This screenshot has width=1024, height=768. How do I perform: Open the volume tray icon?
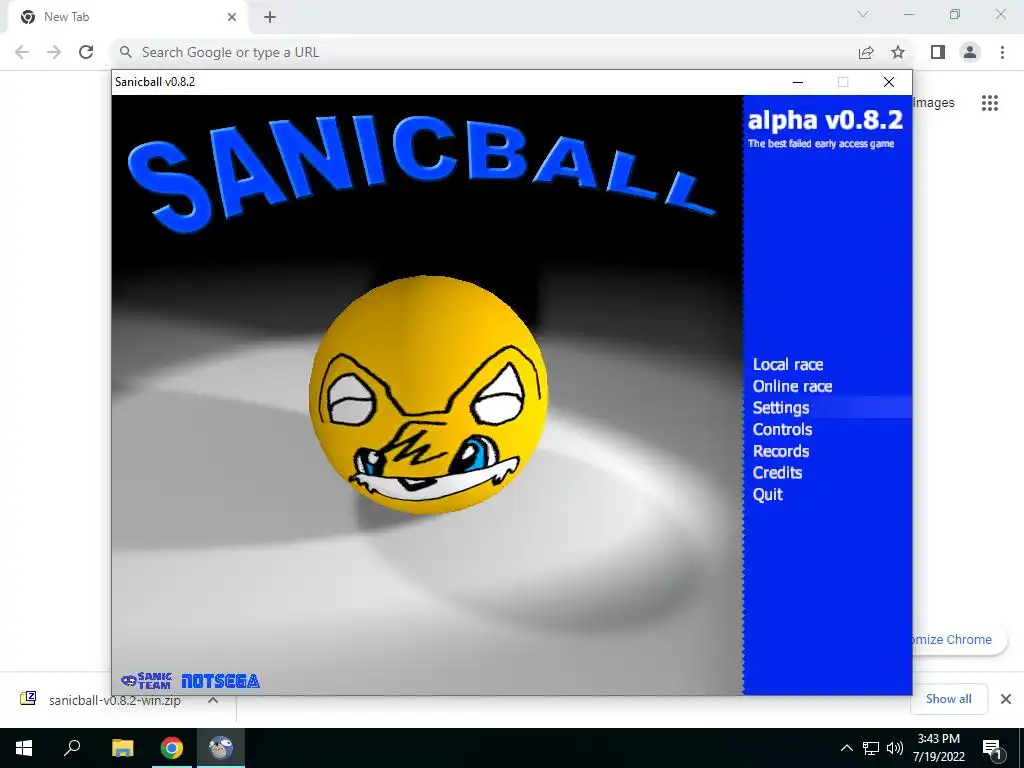(x=895, y=748)
